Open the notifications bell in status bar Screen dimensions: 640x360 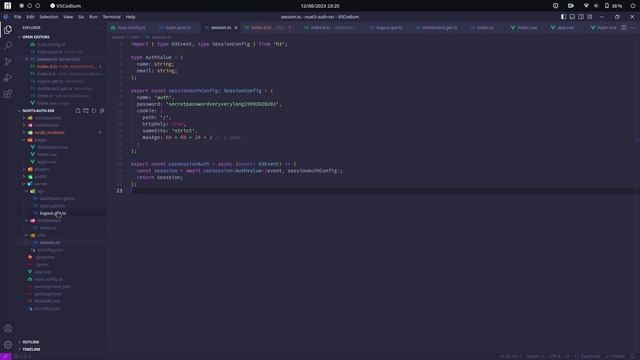click(633, 356)
